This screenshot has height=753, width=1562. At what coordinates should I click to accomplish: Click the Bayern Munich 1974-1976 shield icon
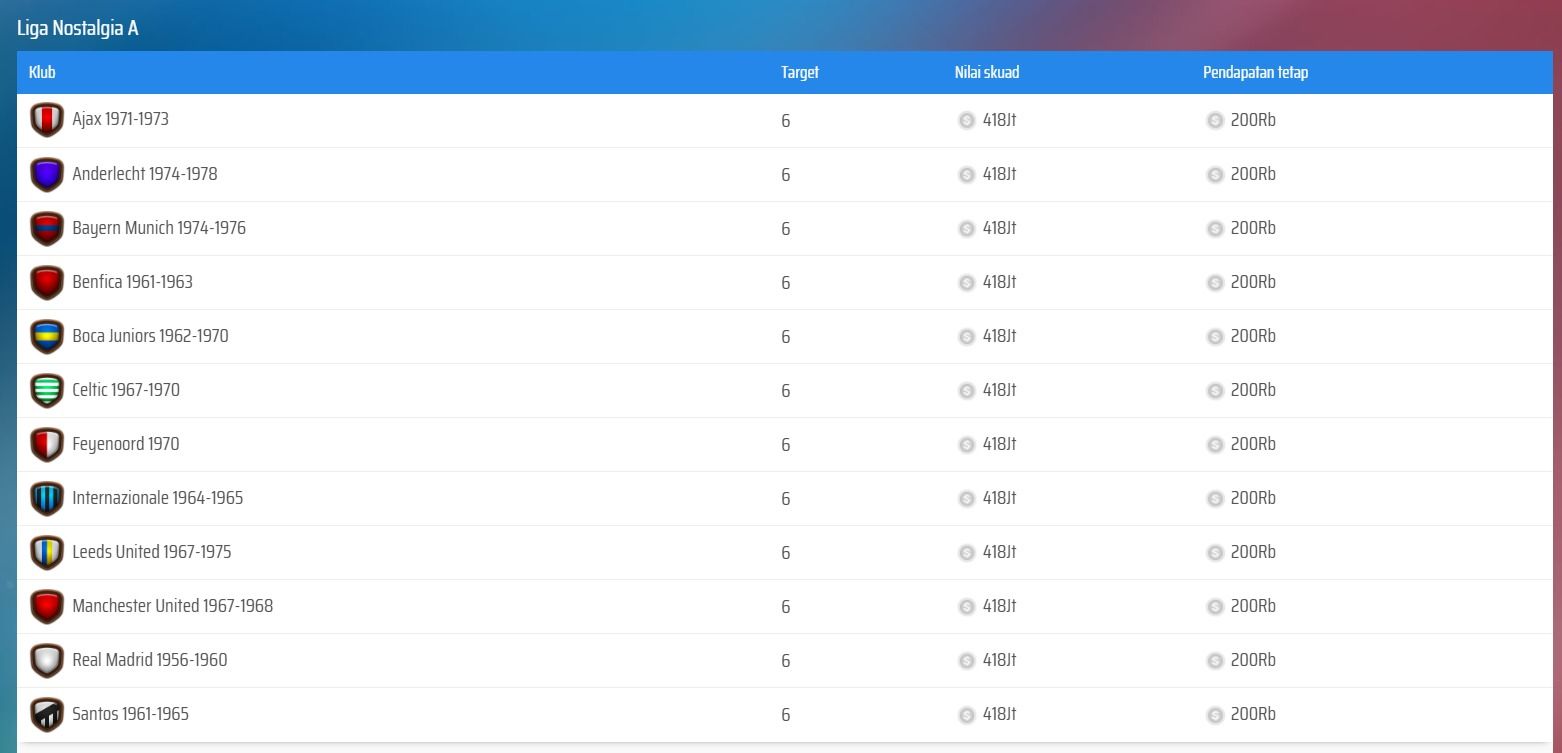(x=47, y=228)
